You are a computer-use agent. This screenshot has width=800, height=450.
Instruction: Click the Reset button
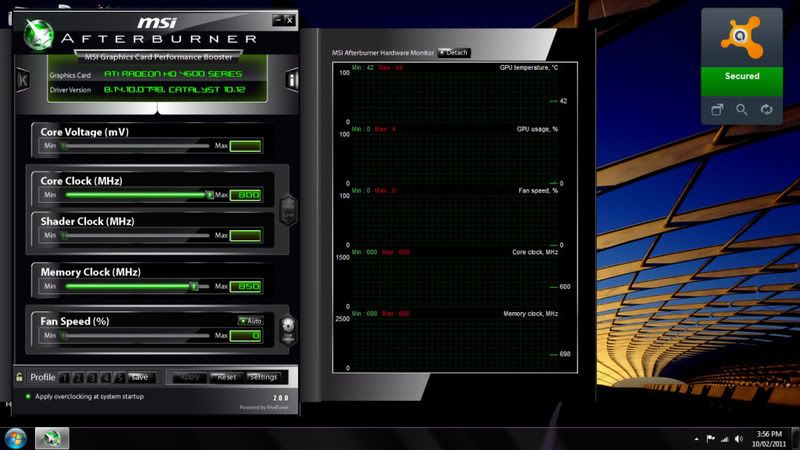226,377
